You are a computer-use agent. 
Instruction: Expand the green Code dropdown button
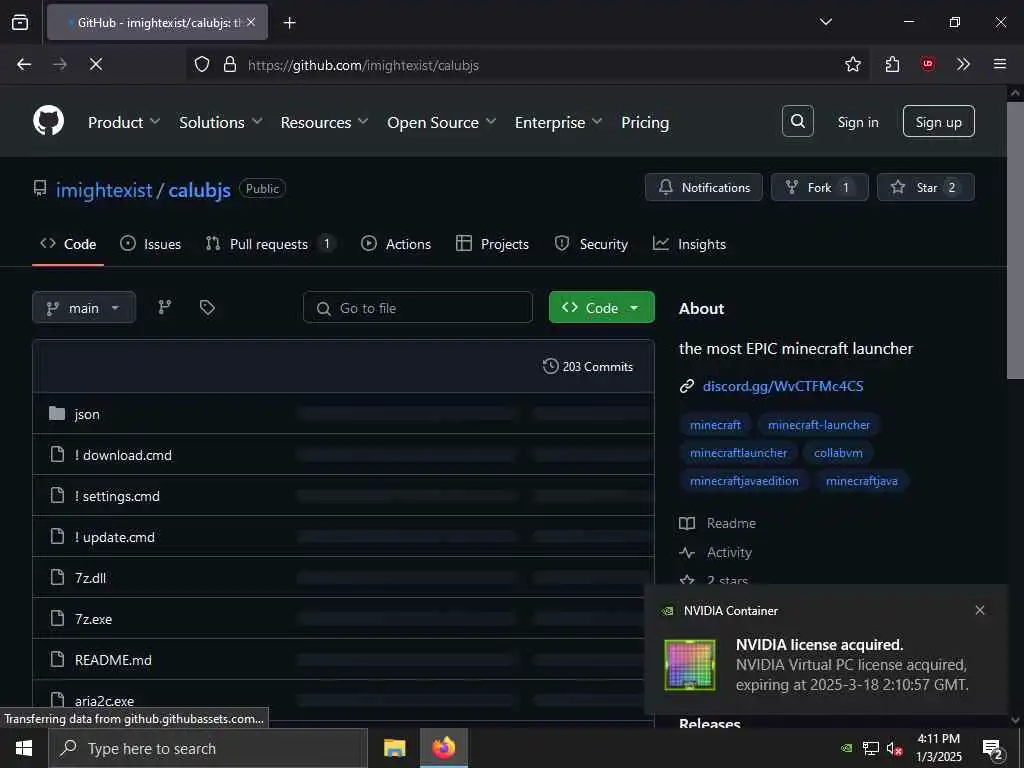click(x=601, y=307)
